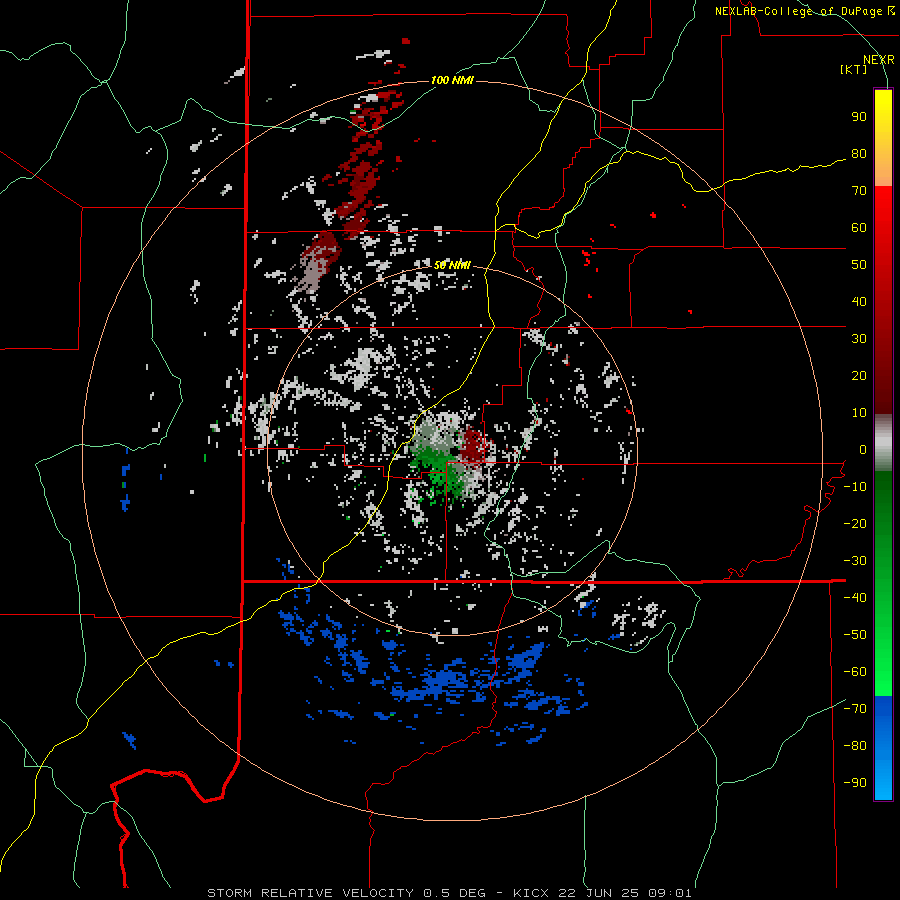Click the 0 value on the velocity scale

point(863,450)
